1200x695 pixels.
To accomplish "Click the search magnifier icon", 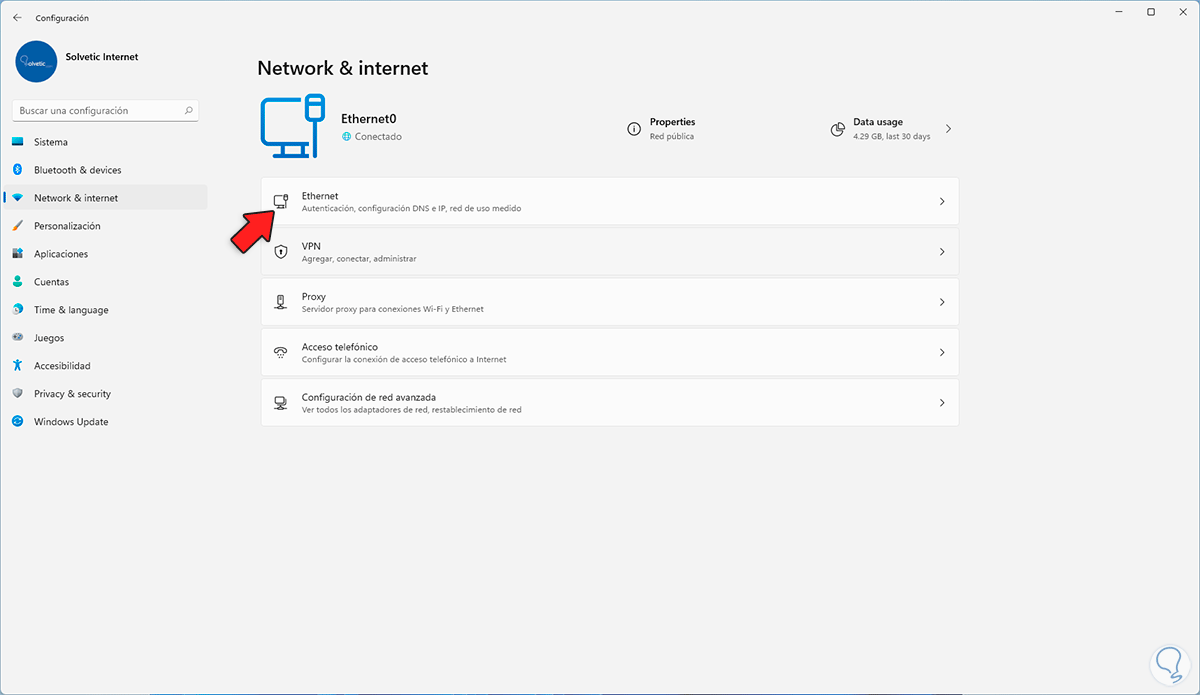I will (x=190, y=111).
